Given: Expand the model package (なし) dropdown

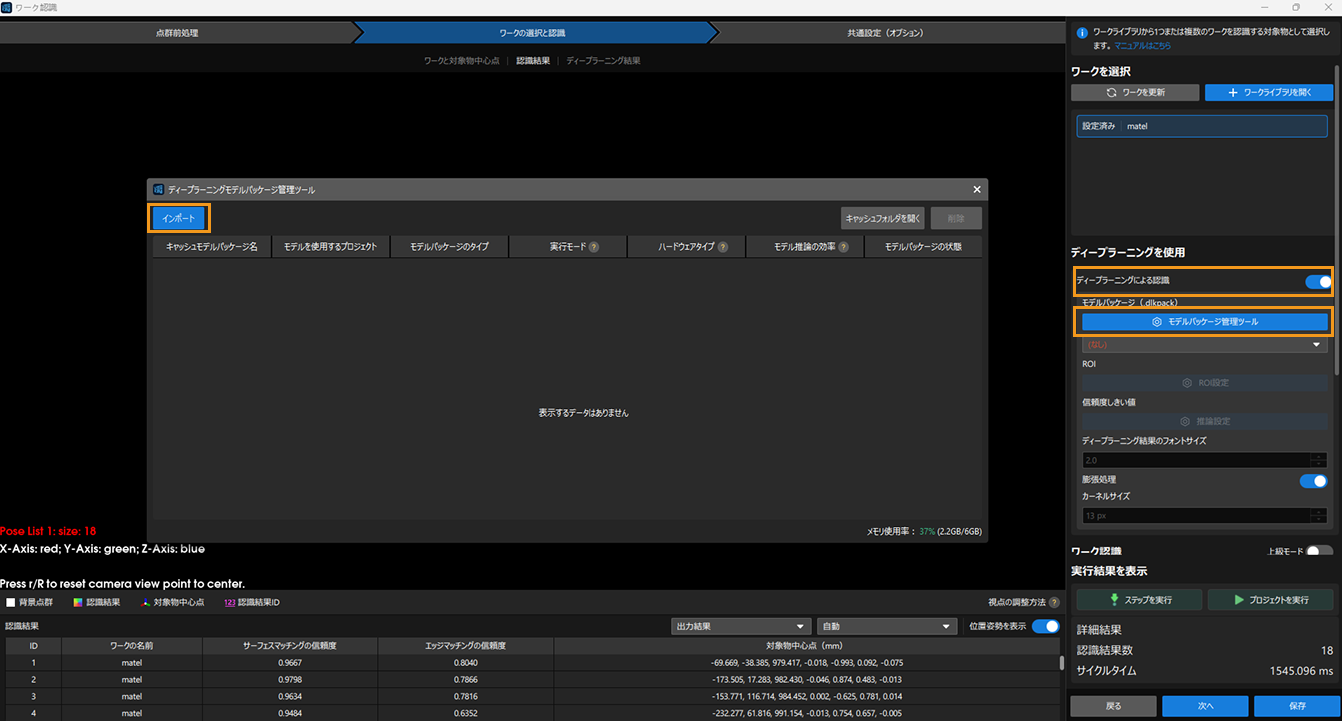Looking at the screenshot, I should 1205,344.
